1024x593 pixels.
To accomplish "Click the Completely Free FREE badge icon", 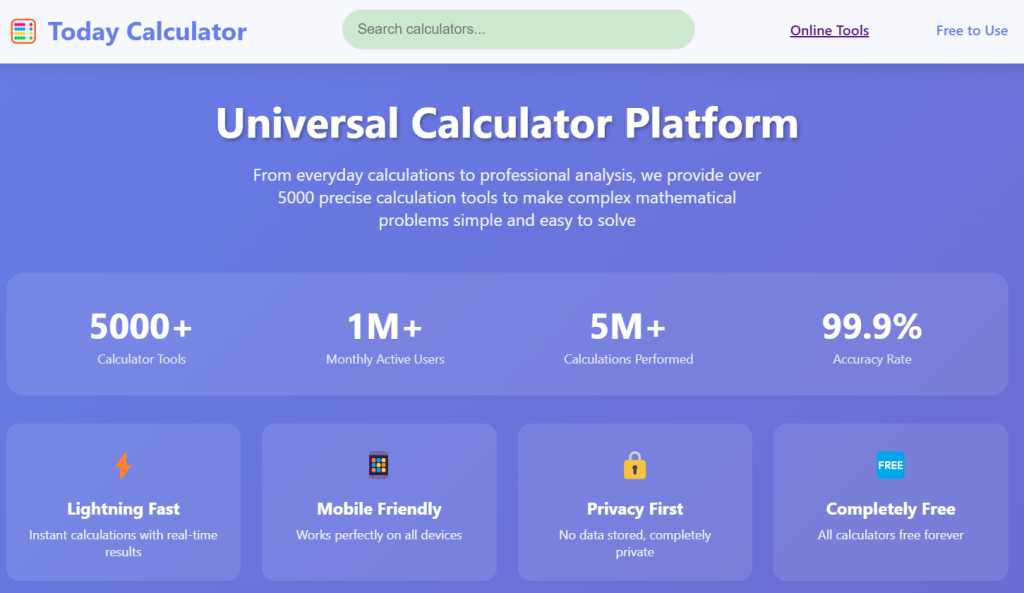I will [x=890, y=464].
